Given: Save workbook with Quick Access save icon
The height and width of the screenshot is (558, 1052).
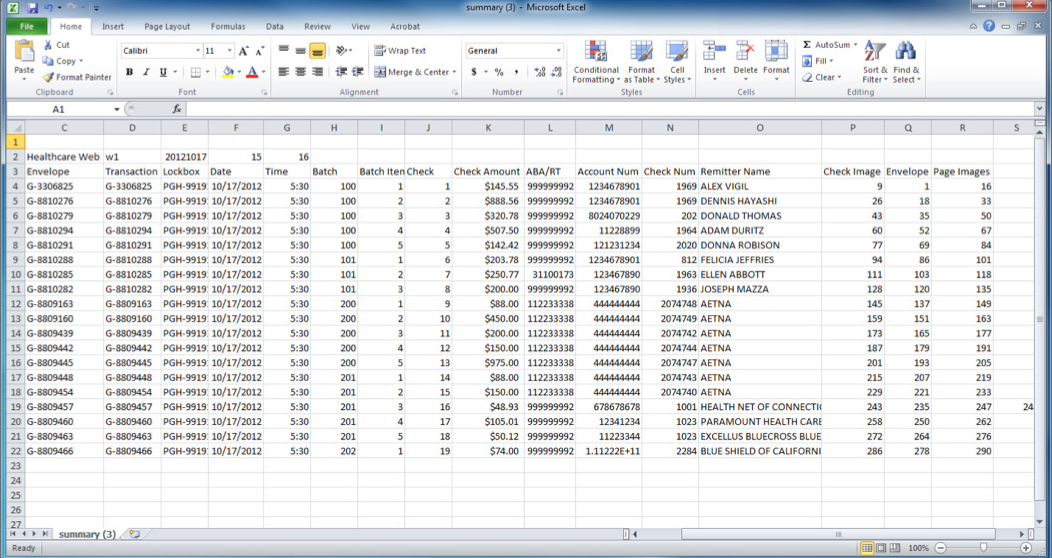Looking at the screenshot, I should pyautogui.click(x=32, y=8).
